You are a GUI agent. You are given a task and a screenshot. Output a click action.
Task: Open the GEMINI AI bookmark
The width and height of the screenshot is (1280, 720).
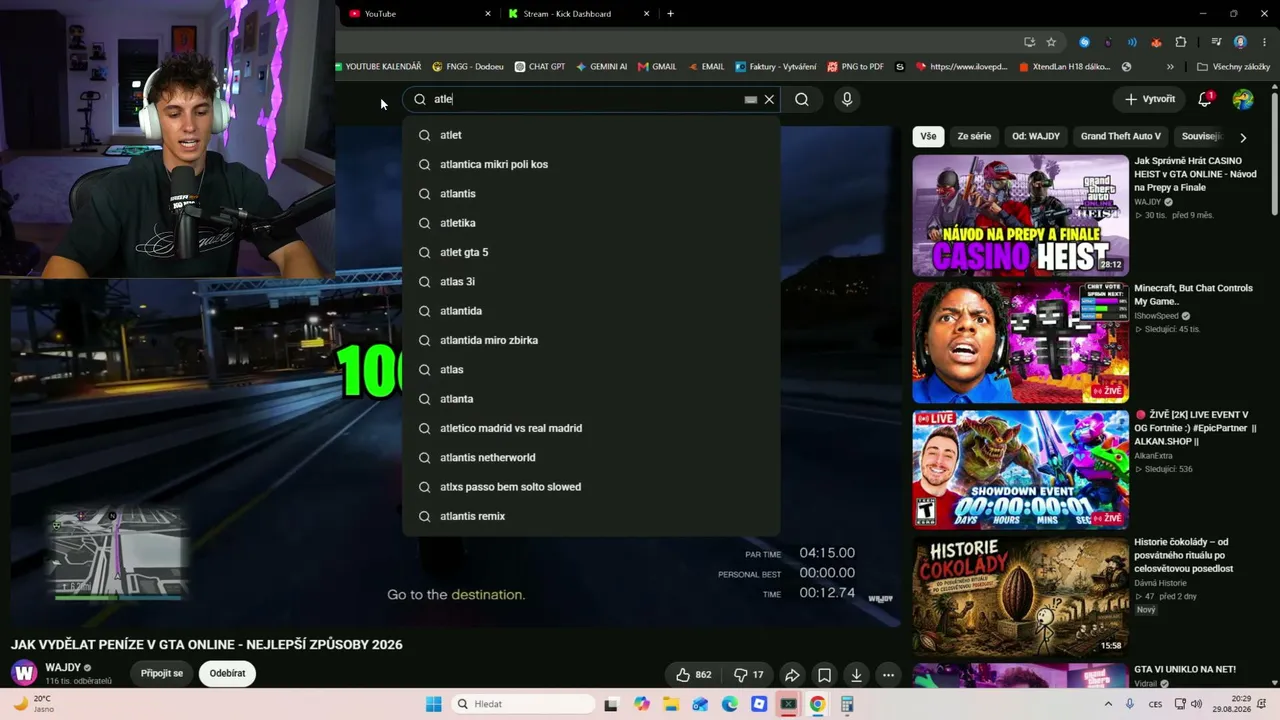(601, 67)
